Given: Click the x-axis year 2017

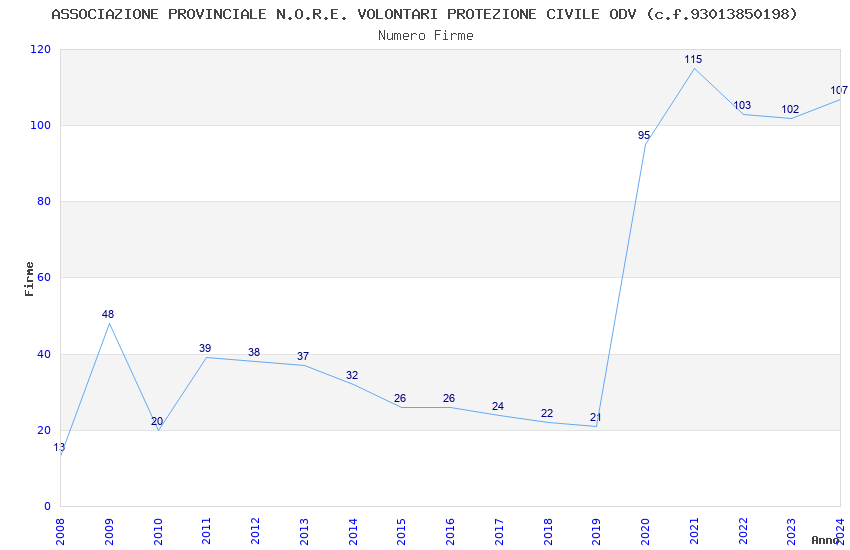Looking at the screenshot, I should pos(499,531).
